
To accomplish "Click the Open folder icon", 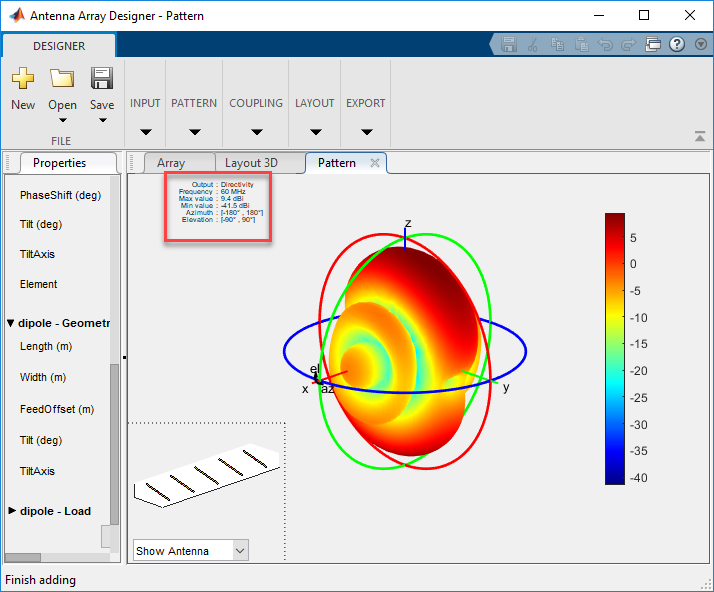I will [62, 79].
